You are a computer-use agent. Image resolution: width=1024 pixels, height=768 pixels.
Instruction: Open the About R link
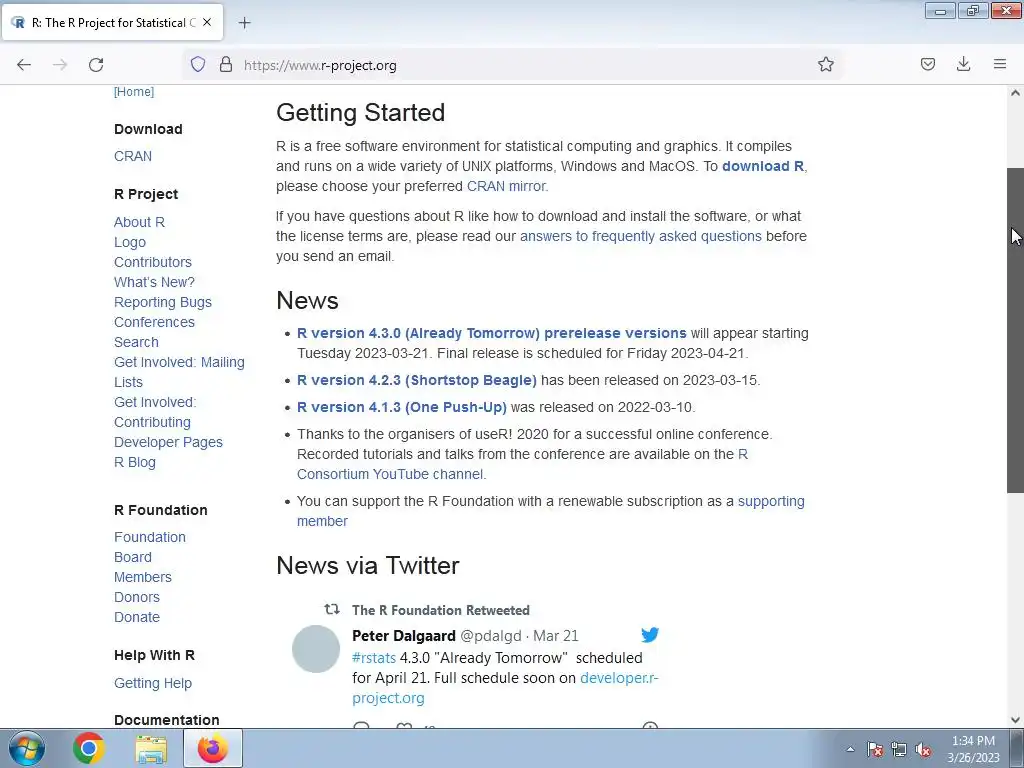click(139, 222)
